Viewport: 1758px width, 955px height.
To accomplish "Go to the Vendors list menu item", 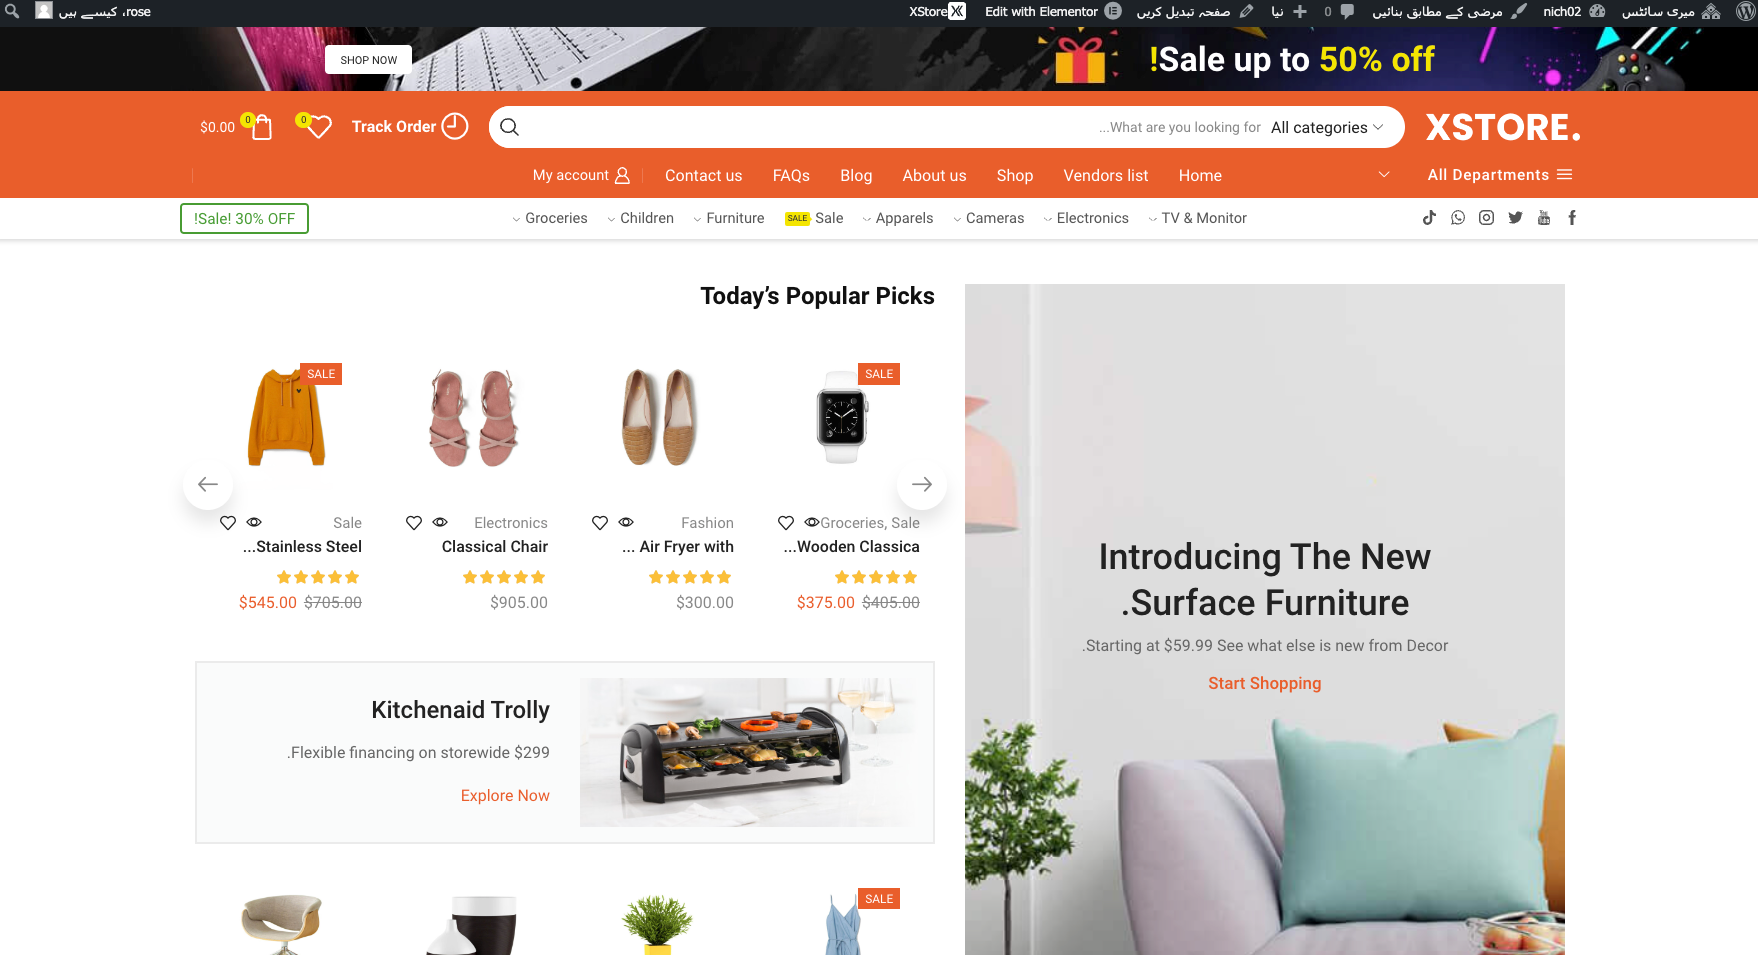I will point(1106,175).
